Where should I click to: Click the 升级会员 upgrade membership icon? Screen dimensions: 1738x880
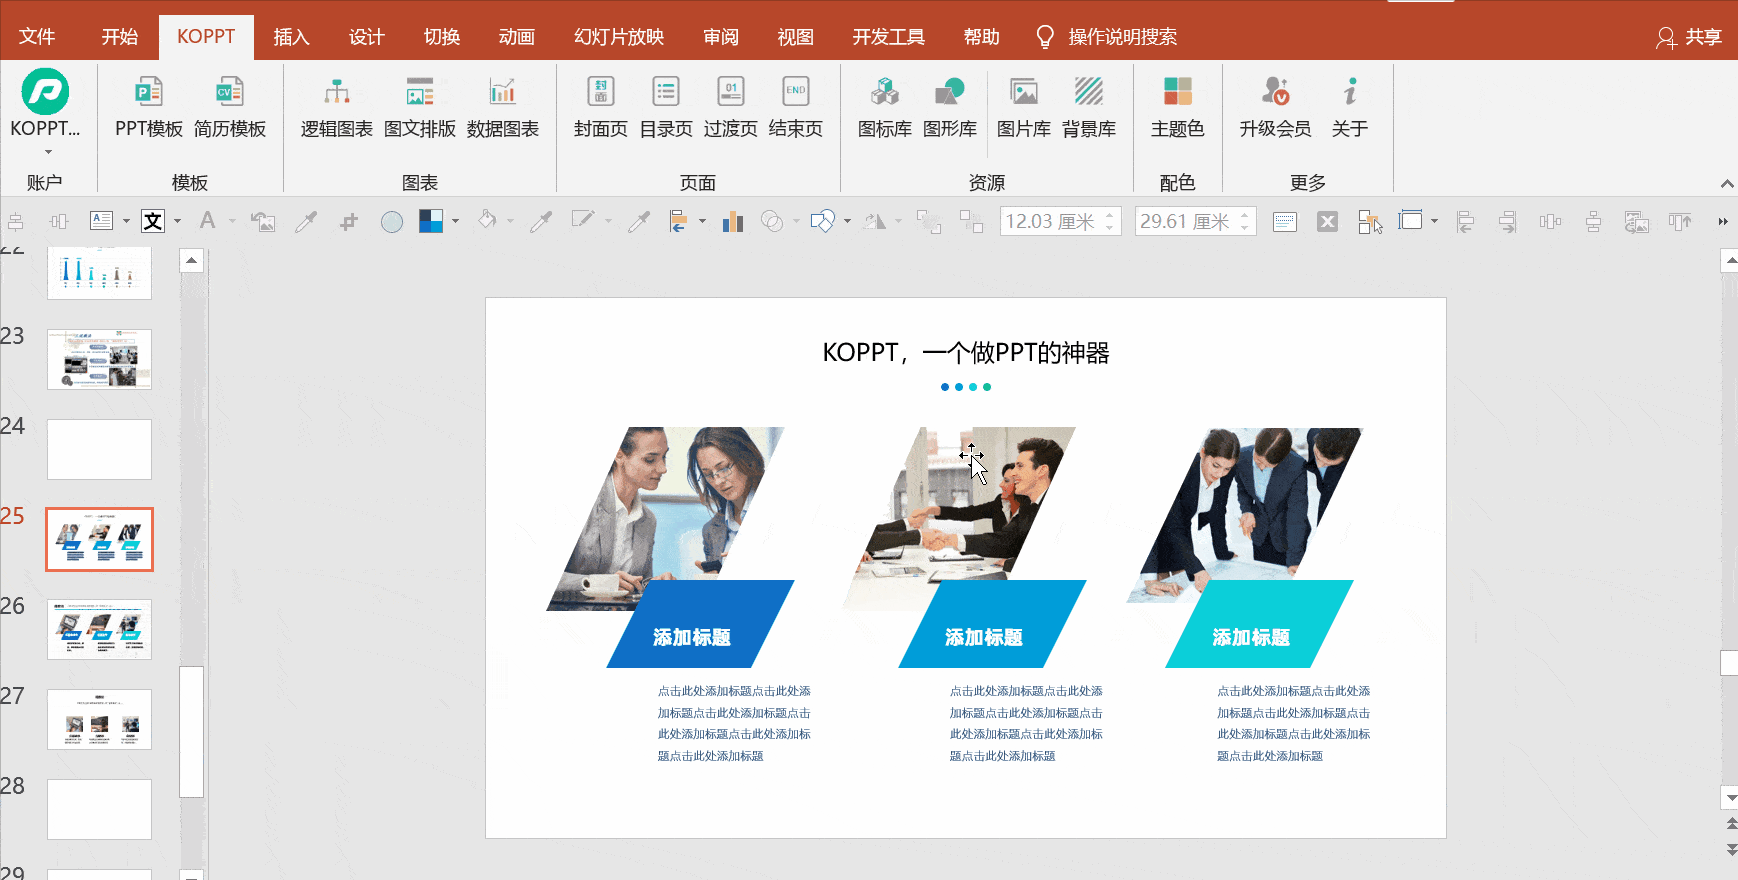pos(1275,106)
